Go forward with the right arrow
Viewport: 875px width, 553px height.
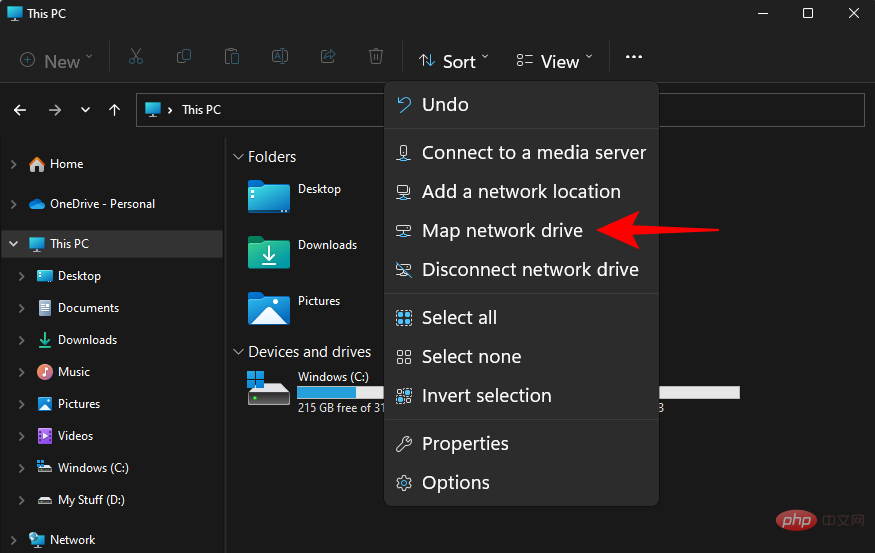pyautogui.click(x=55, y=110)
